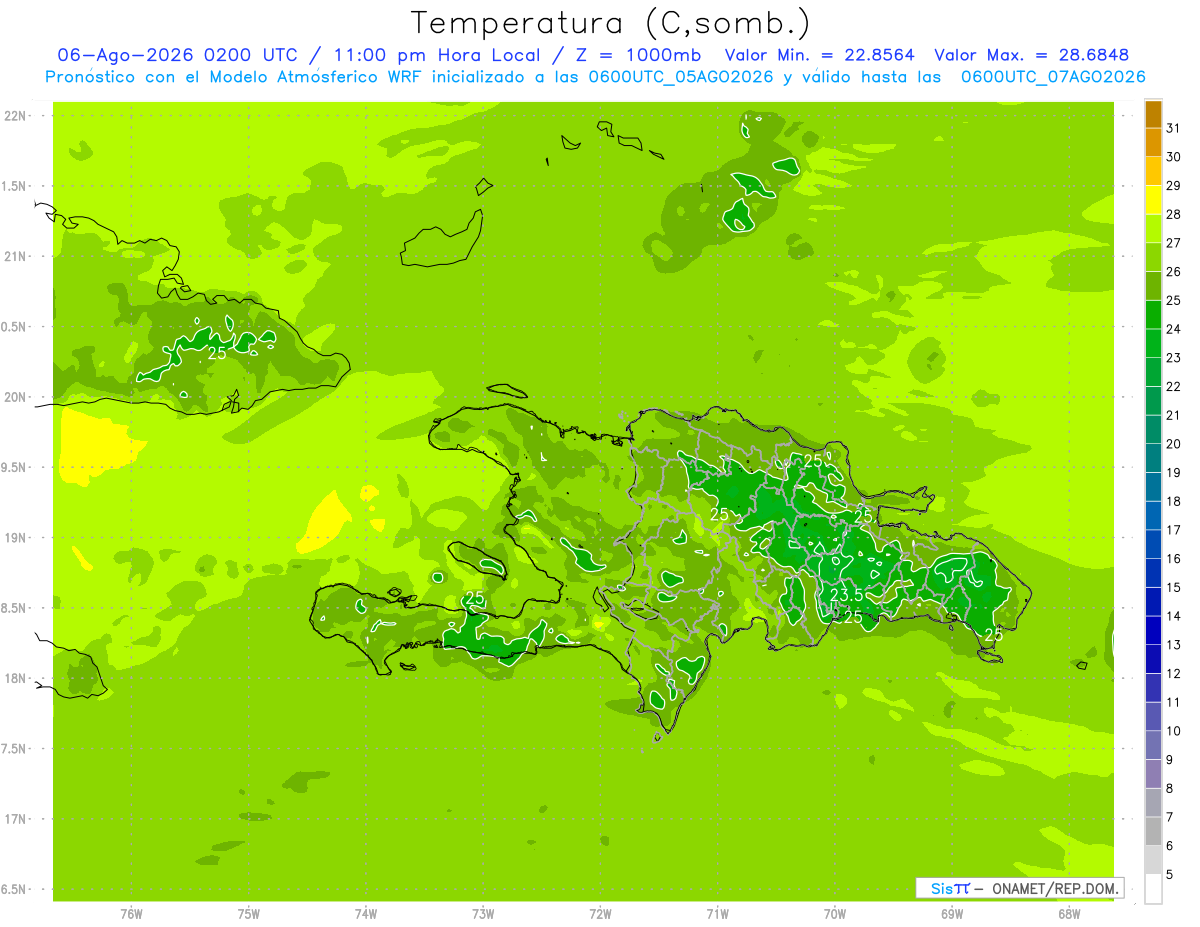Click the legend swatch between 29 and 30

click(x=1153, y=171)
